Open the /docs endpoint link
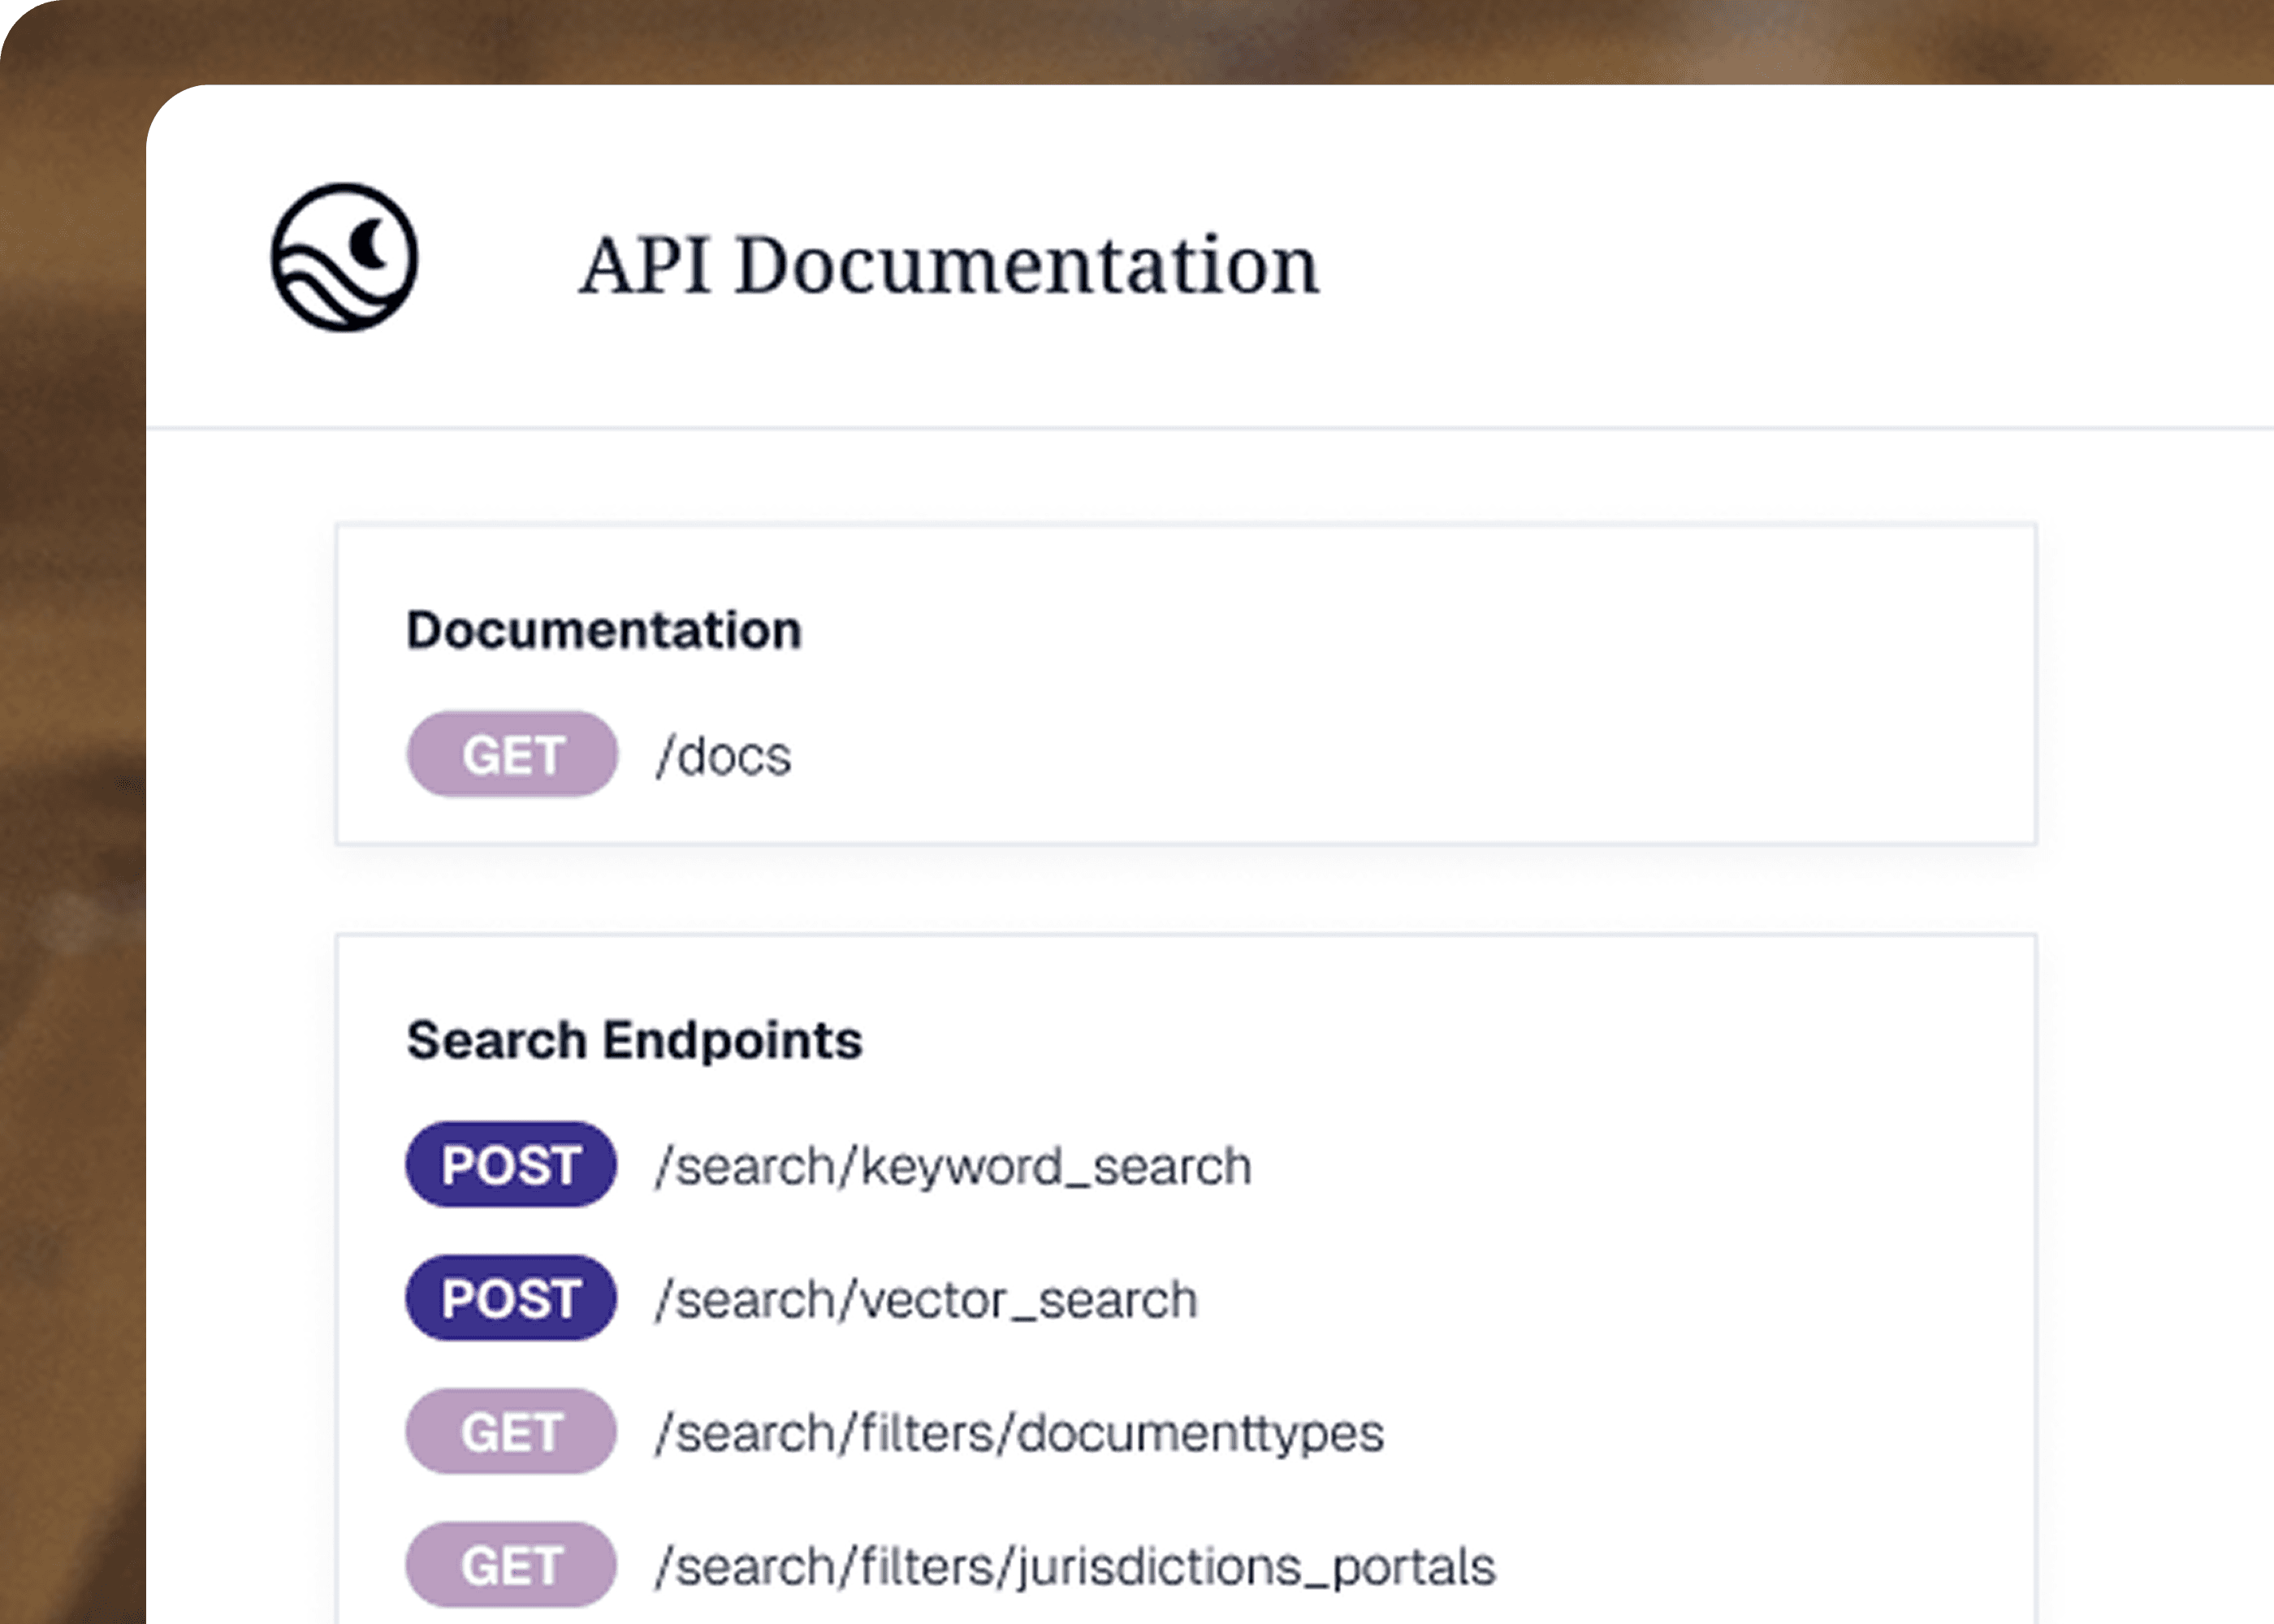This screenshot has width=2274, height=1624. coord(724,756)
